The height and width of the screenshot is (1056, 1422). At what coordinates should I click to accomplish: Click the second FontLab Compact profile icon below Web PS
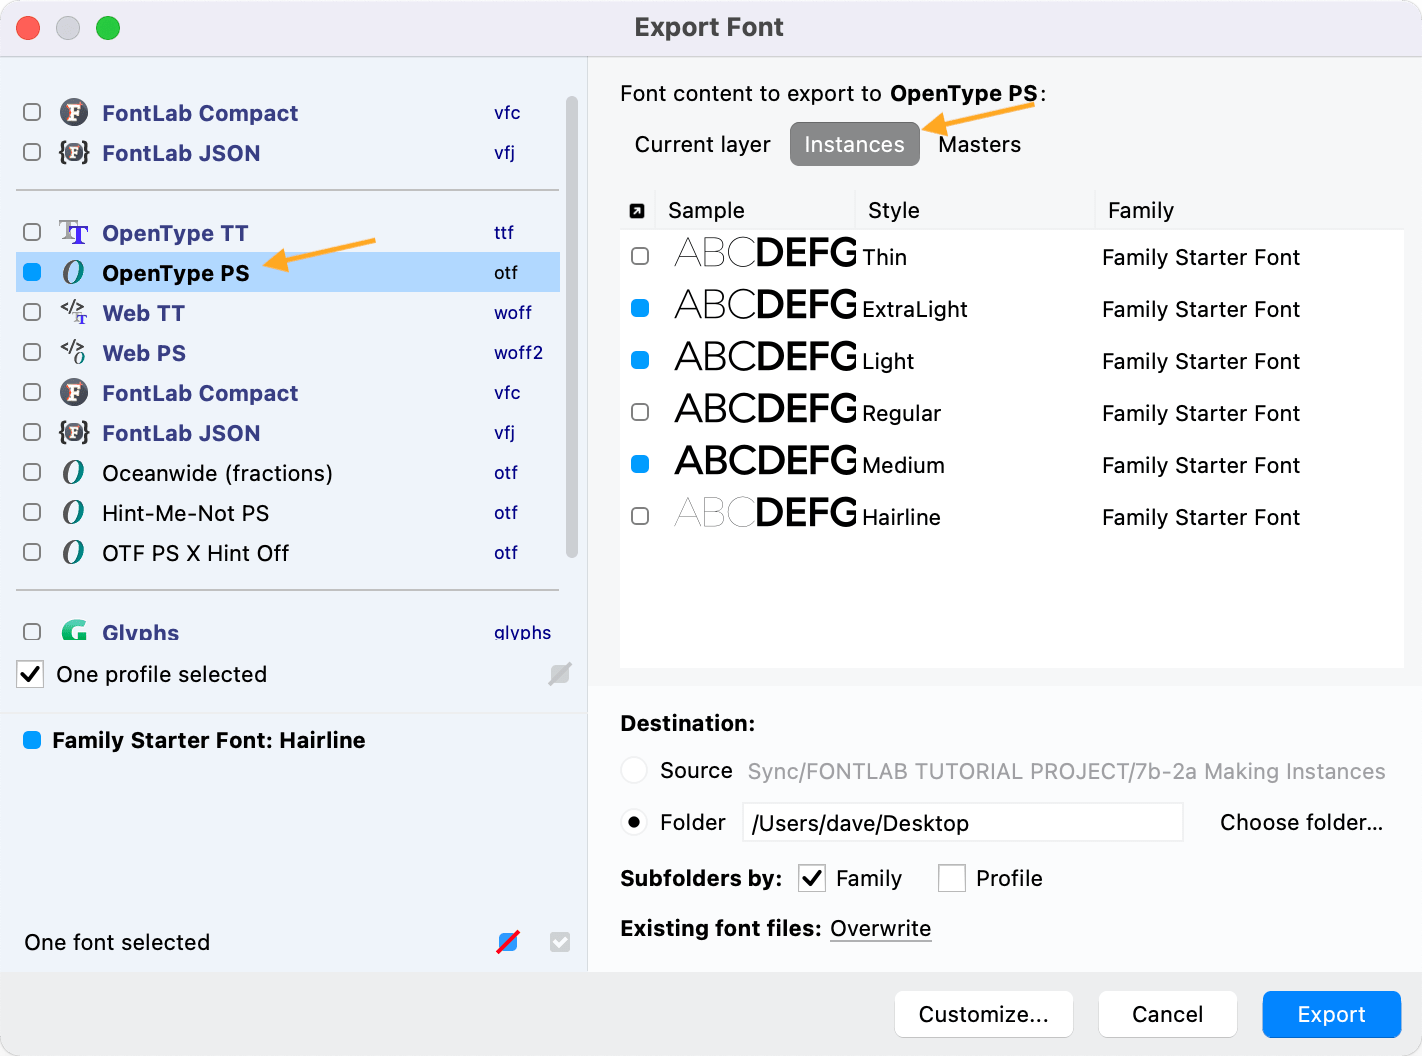coord(74,392)
